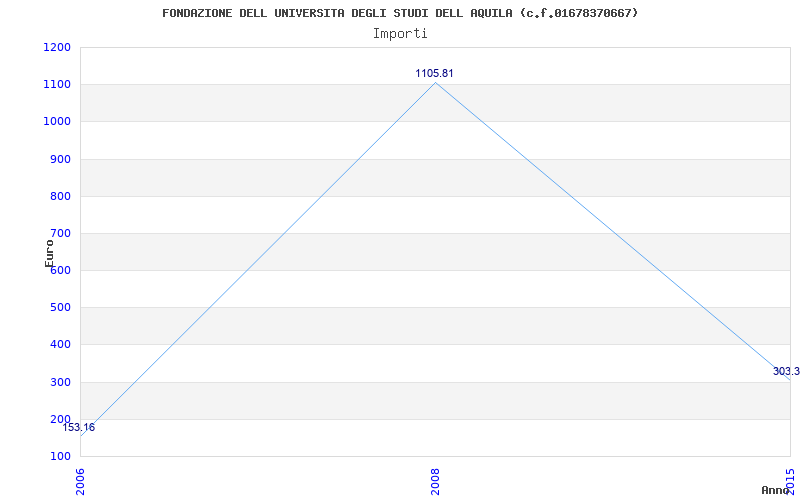Click the 2008 x-axis year label
Viewport: 800px width, 500px height.
point(435,481)
